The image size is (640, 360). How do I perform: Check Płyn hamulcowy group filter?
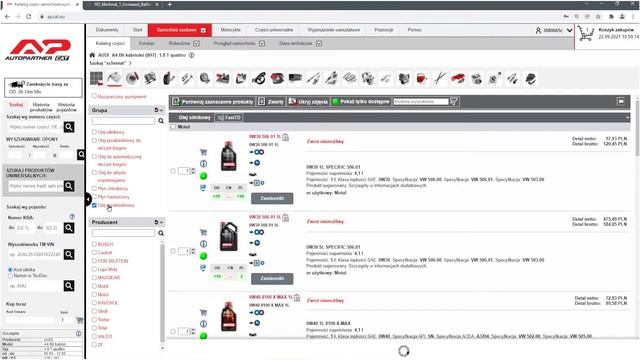click(x=94, y=197)
